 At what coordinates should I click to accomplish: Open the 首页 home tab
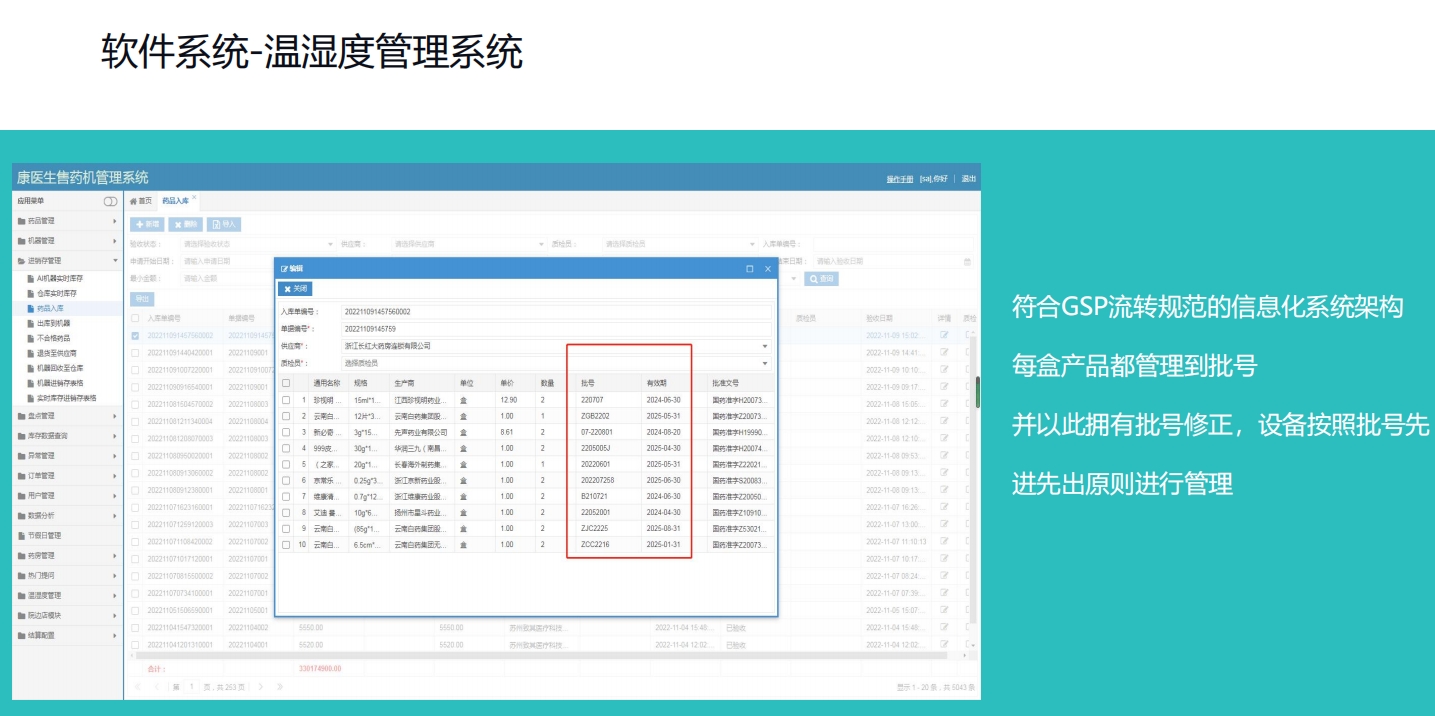point(141,201)
